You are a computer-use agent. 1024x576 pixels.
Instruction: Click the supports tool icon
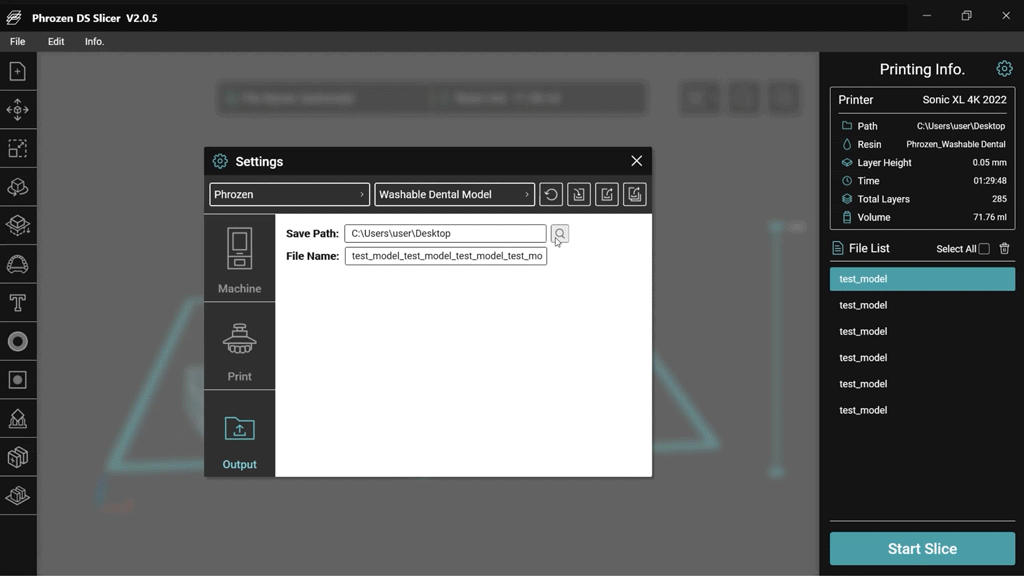[x=18, y=419]
